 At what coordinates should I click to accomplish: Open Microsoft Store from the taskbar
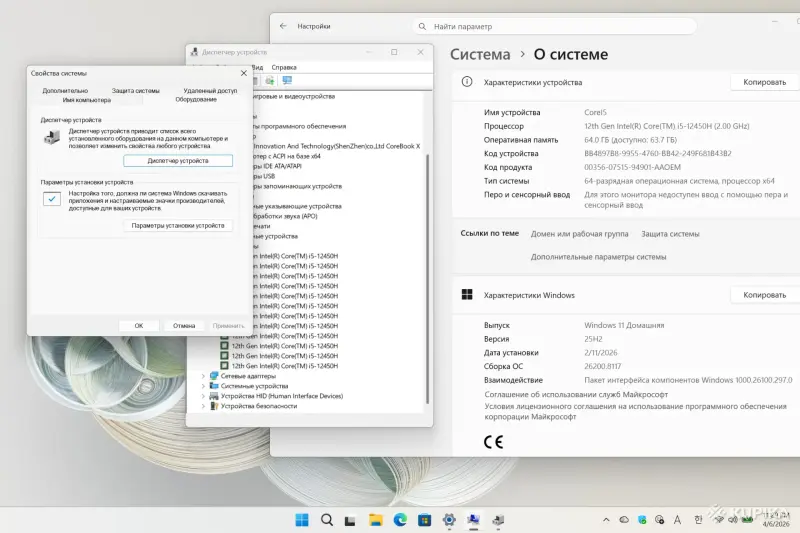[424, 520]
